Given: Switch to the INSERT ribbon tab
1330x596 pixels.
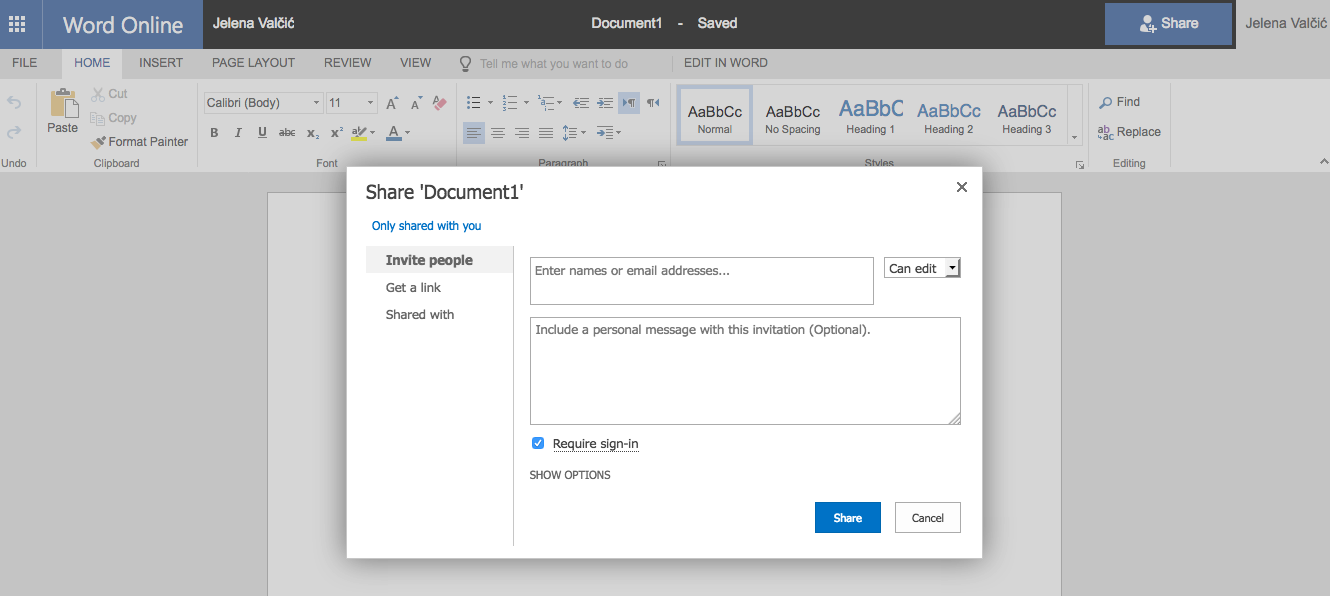Looking at the screenshot, I should pyautogui.click(x=161, y=63).
